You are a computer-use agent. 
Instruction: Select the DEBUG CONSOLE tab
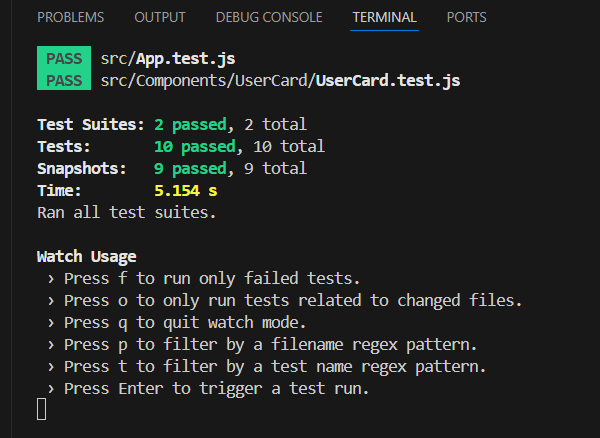(269, 17)
